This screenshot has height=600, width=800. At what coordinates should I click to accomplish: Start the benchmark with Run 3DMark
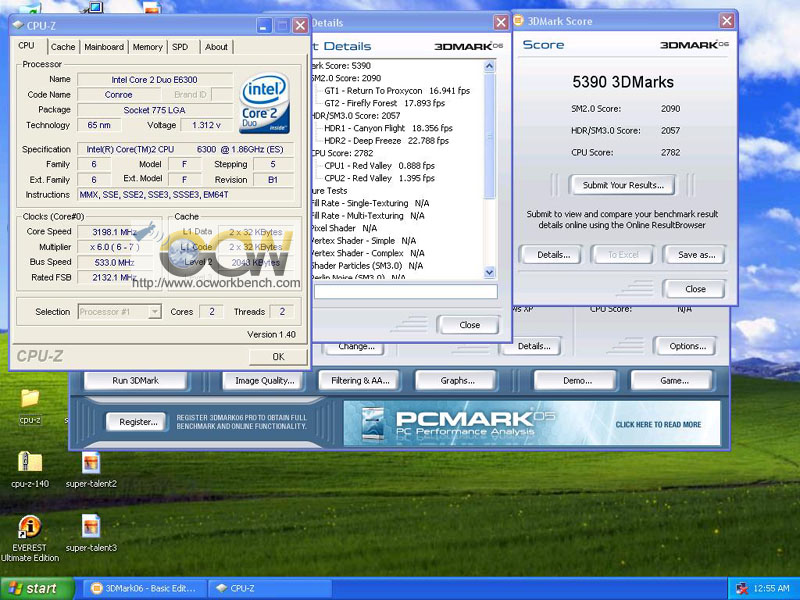pos(135,381)
